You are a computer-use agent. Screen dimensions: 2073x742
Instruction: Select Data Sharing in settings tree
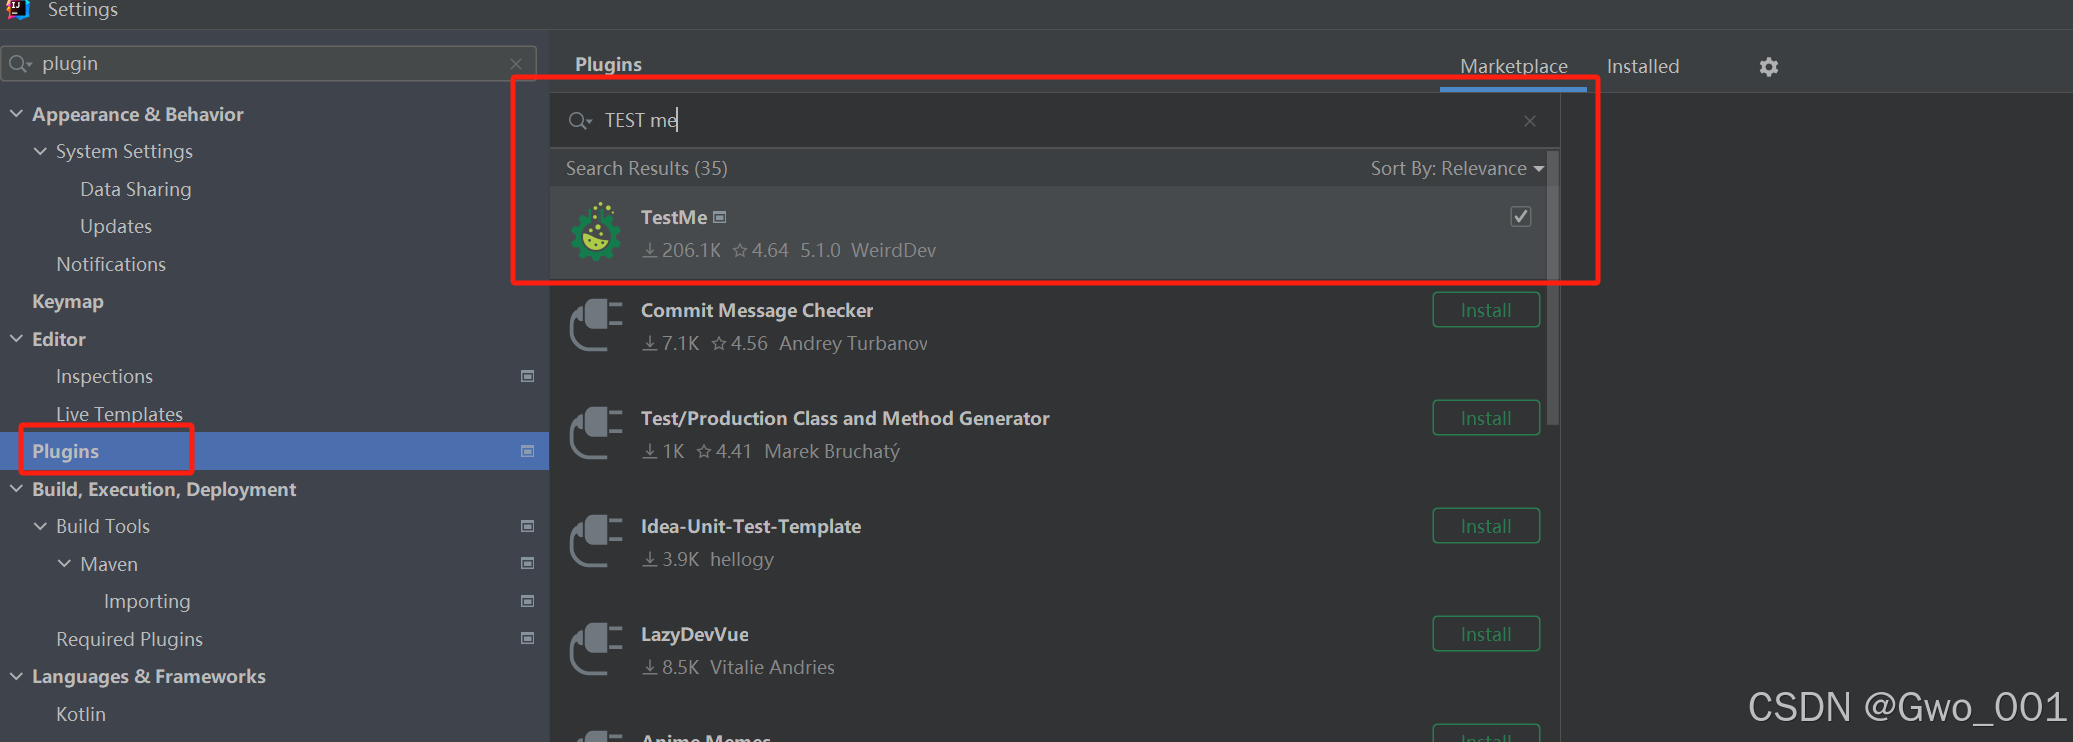click(x=136, y=189)
